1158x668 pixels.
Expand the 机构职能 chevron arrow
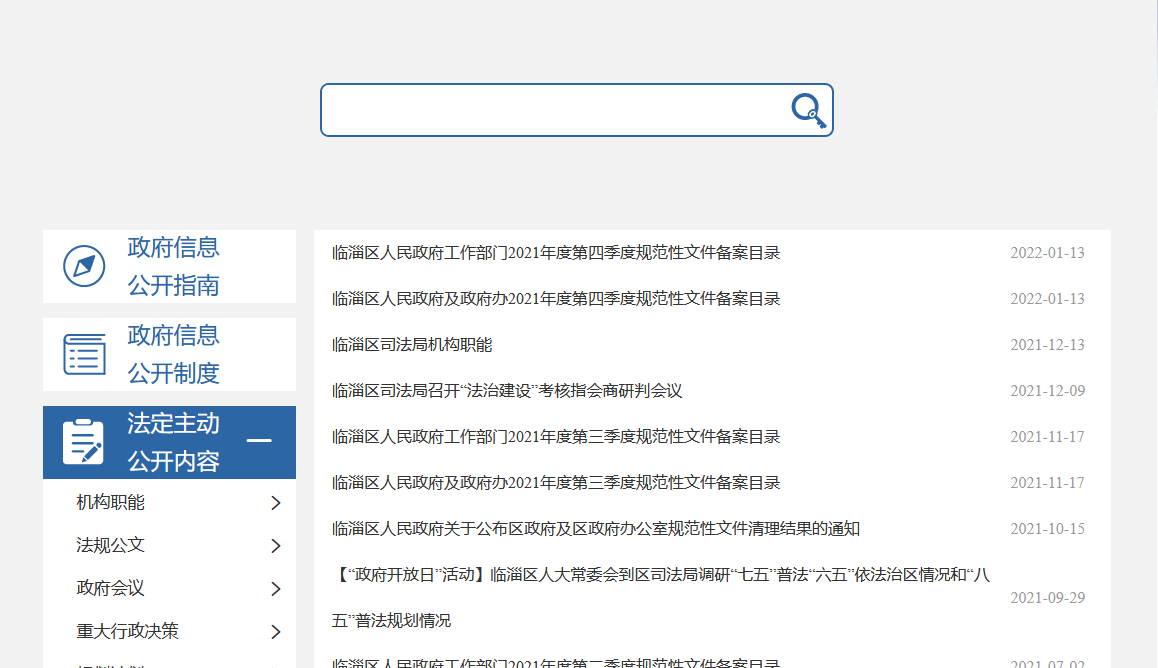(276, 503)
